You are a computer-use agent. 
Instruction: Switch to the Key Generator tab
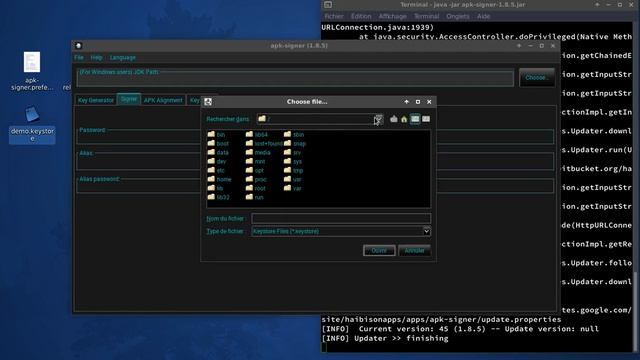pyautogui.click(x=96, y=100)
